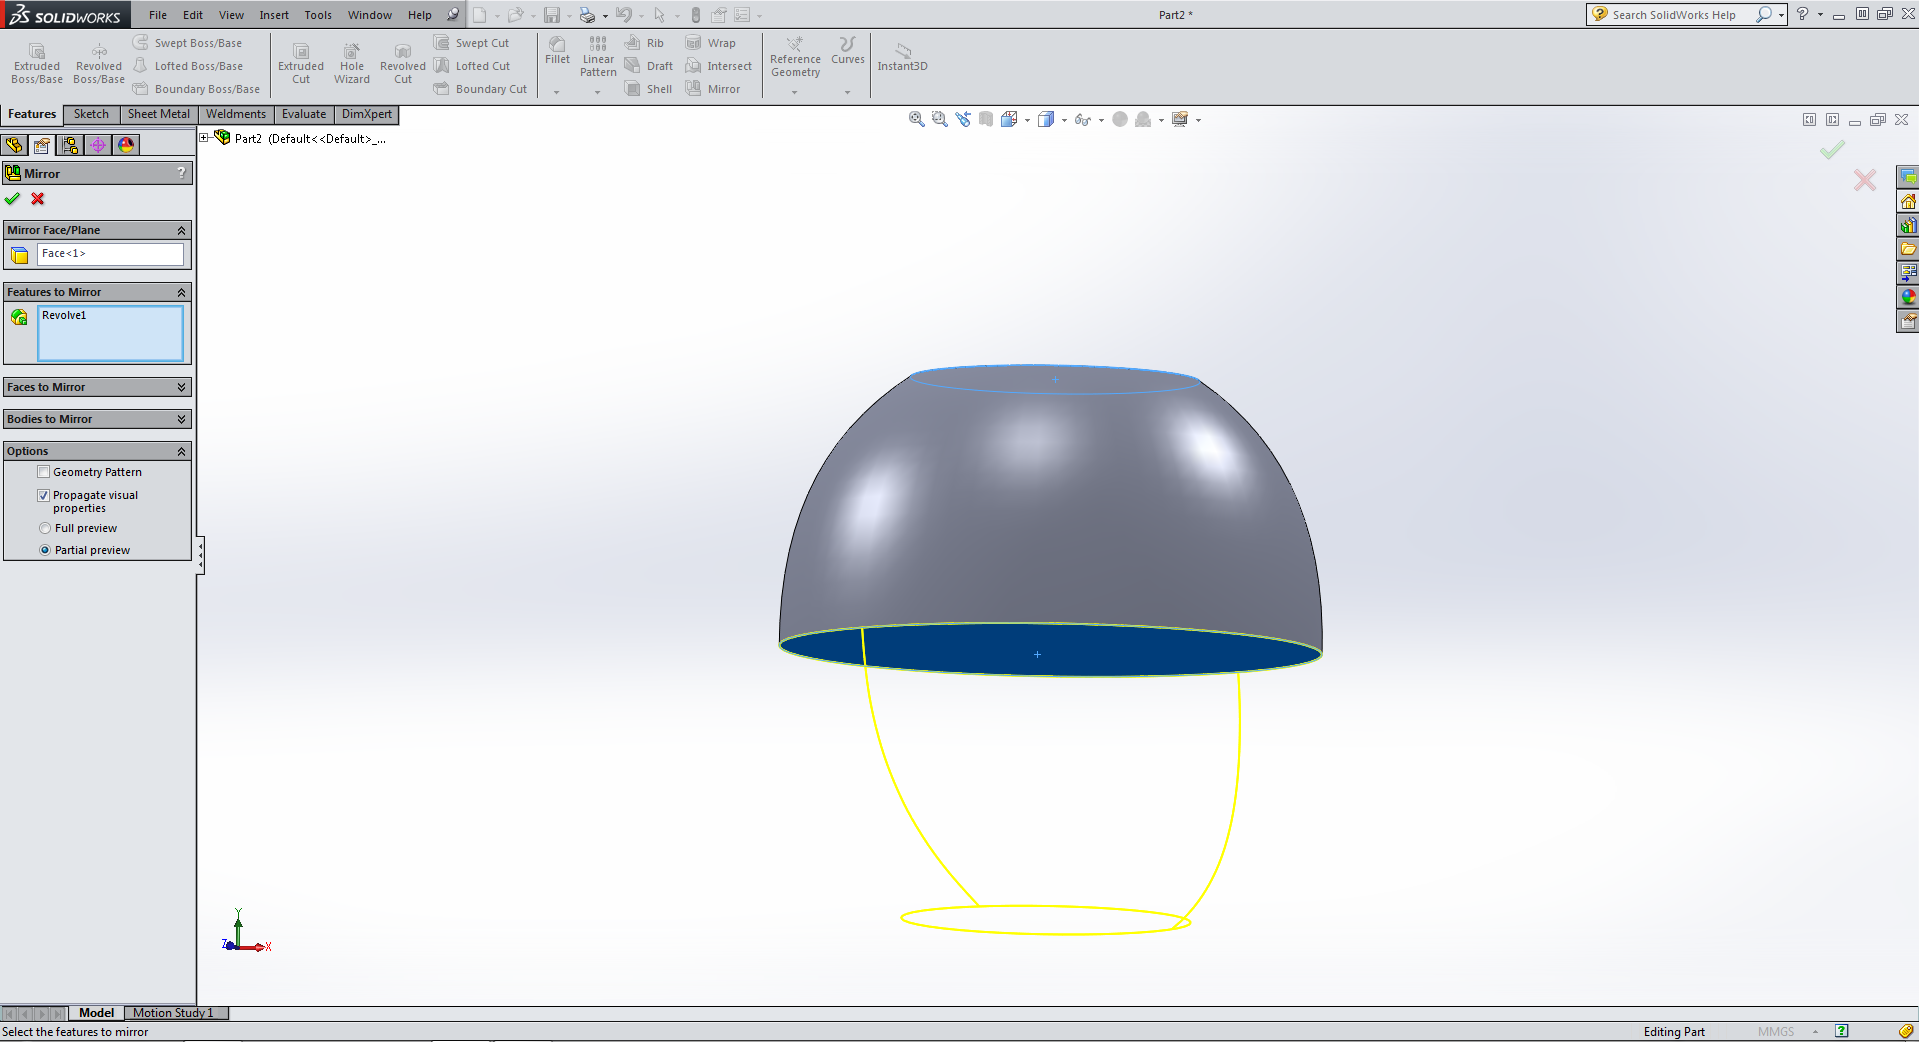The width and height of the screenshot is (1919, 1042).
Task: Click the Mirror tool in the ribbon
Action: coord(713,89)
